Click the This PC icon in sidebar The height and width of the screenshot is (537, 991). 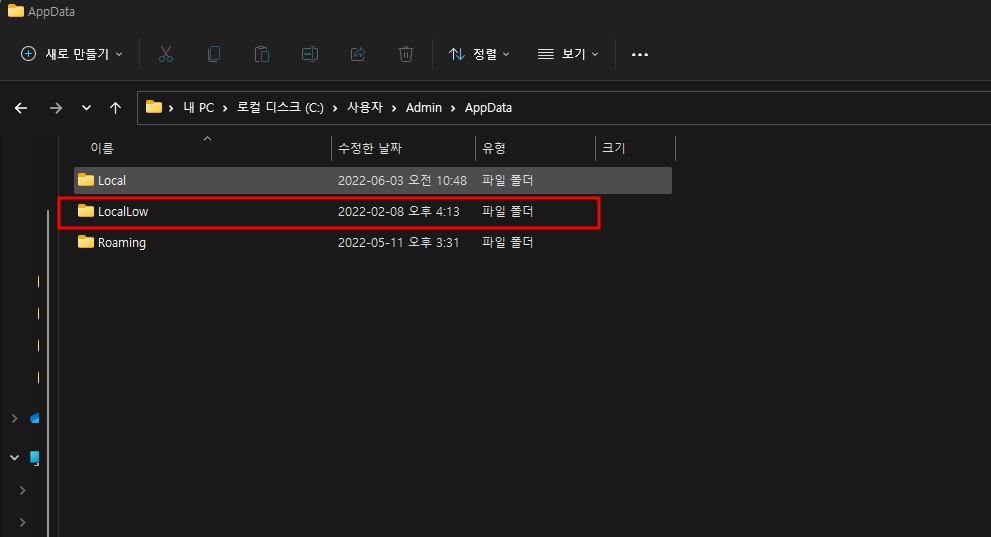35,458
